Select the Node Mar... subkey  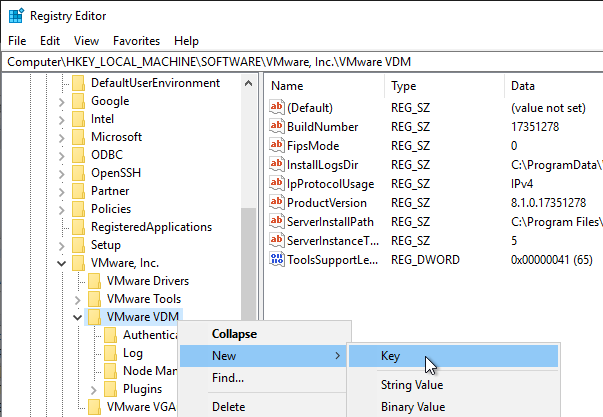(150, 371)
